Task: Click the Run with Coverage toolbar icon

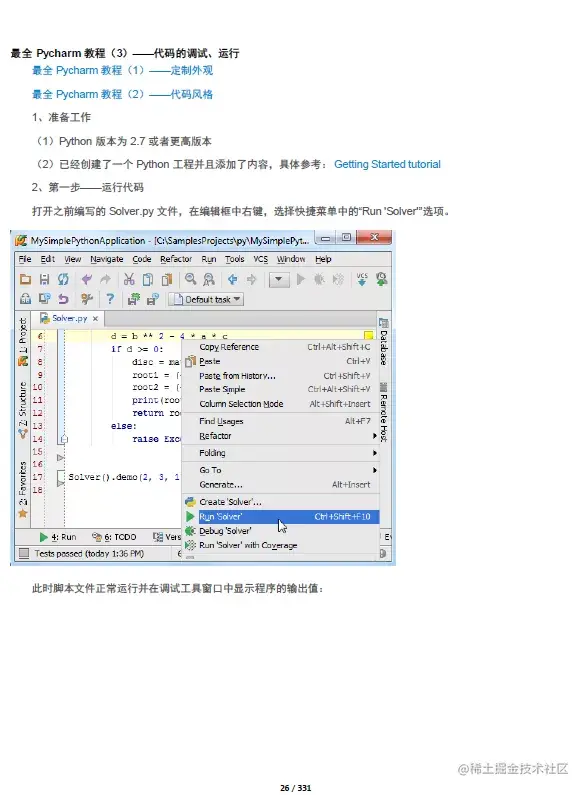Action: click(x=338, y=279)
